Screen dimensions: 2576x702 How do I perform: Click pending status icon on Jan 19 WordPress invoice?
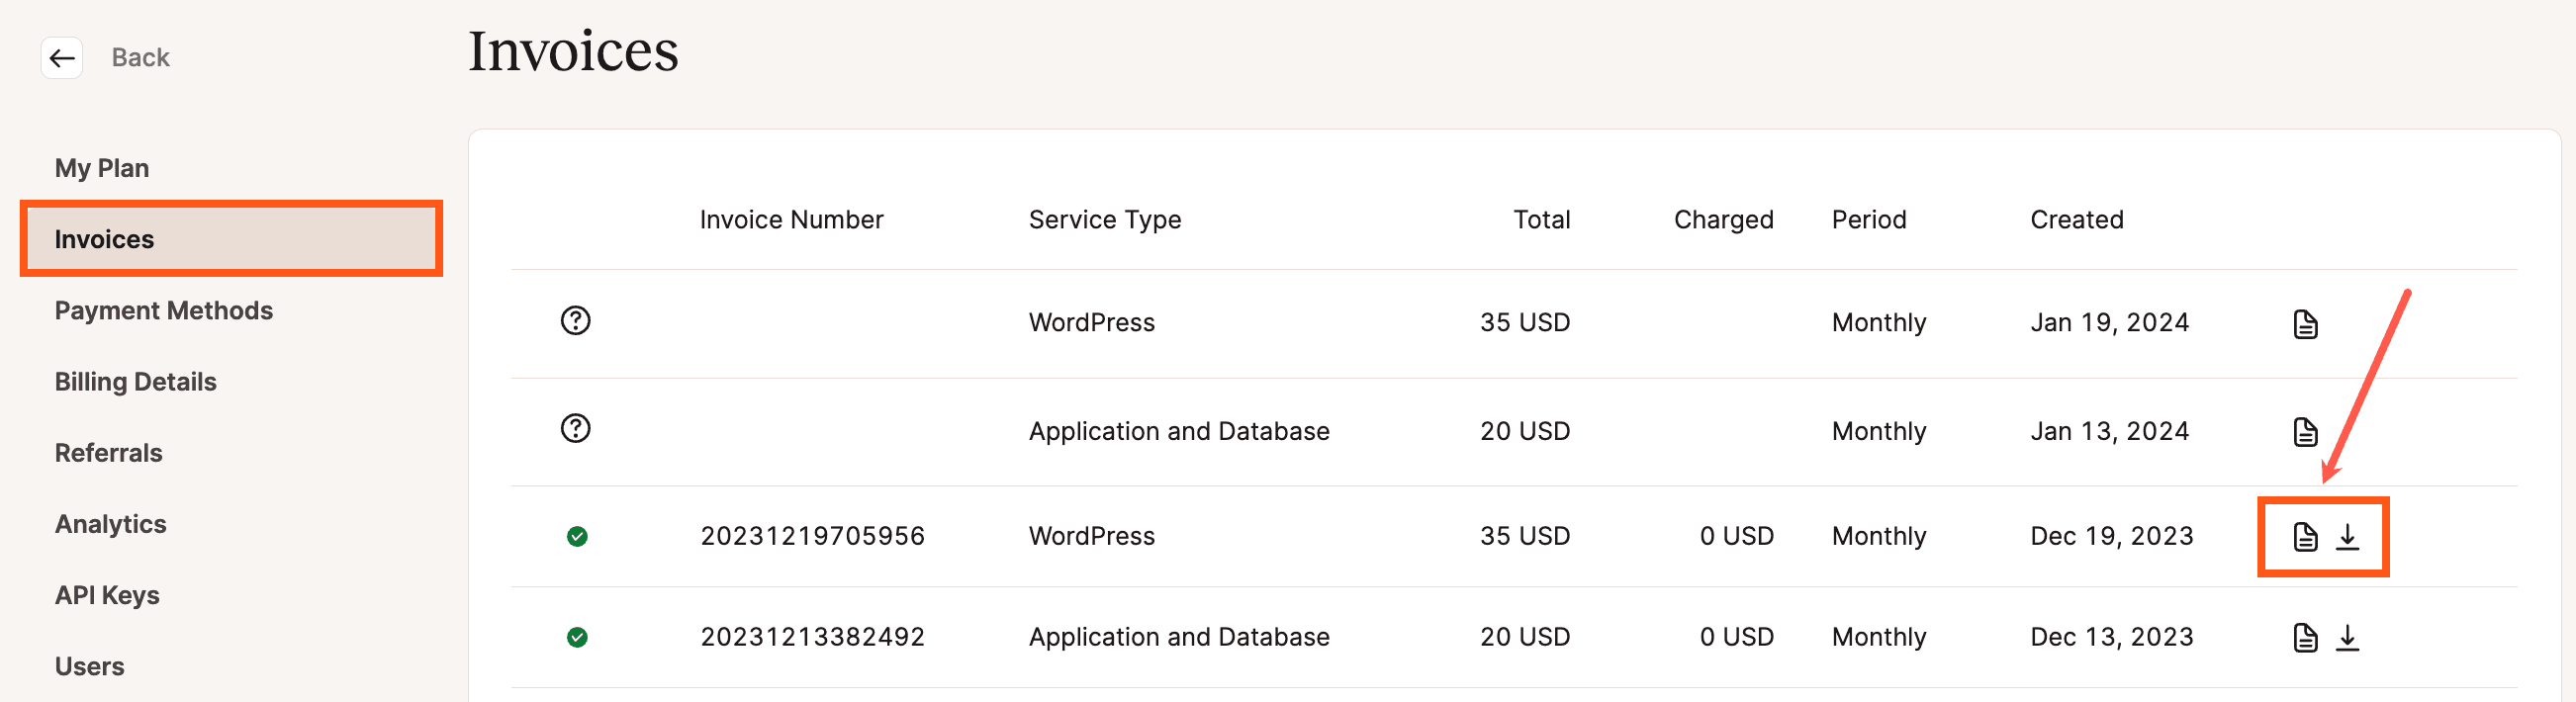tap(575, 321)
